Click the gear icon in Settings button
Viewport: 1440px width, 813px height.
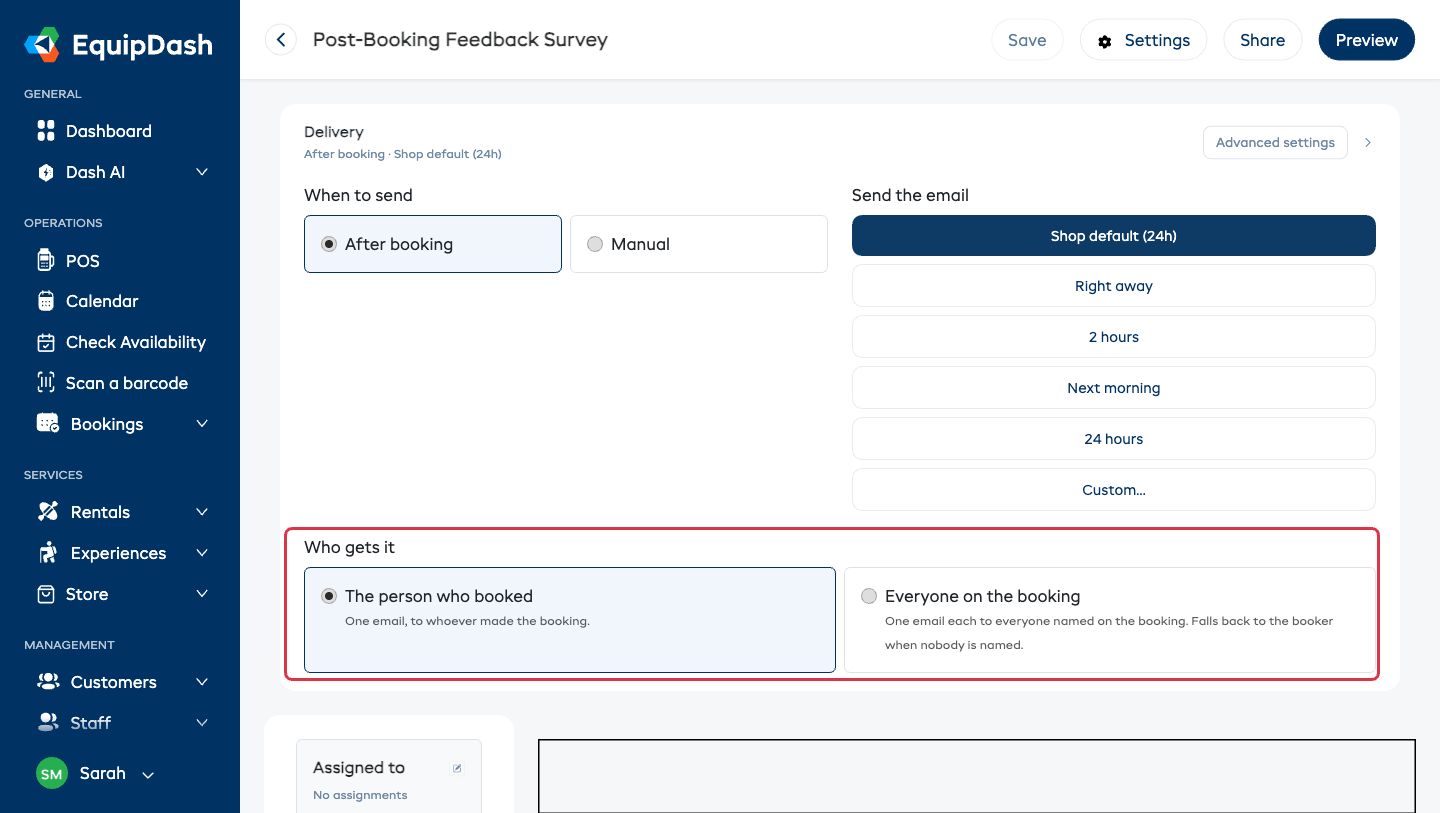pyautogui.click(x=1105, y=41)
